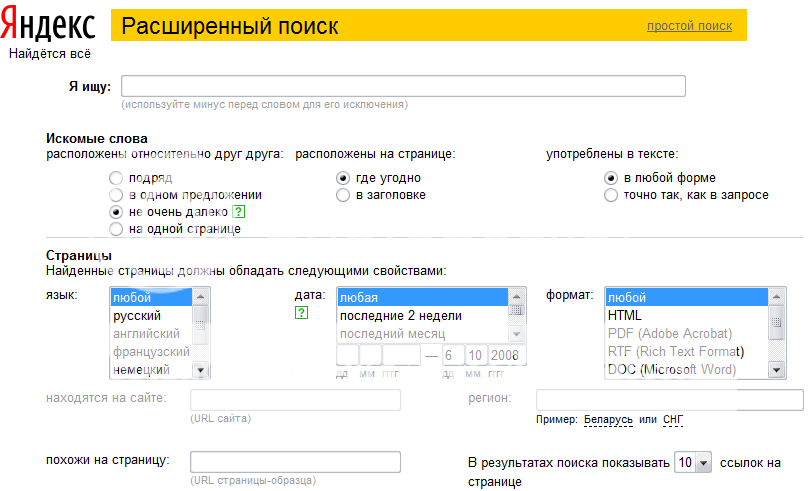Enable 'точно так, как в запросе' option
This screenshot has width=809, height=491.
tap(611, 195)
